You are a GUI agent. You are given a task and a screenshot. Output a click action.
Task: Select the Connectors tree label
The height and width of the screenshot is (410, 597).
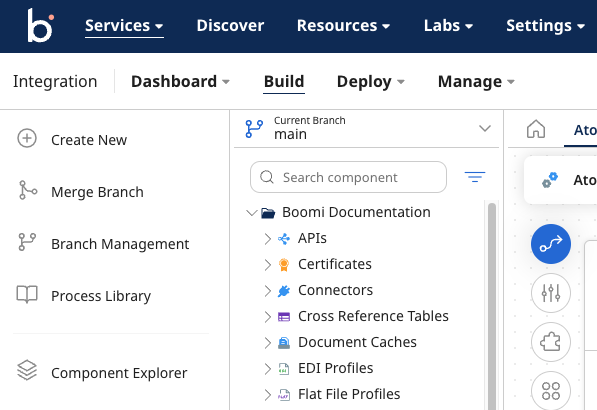coord(335,290)
